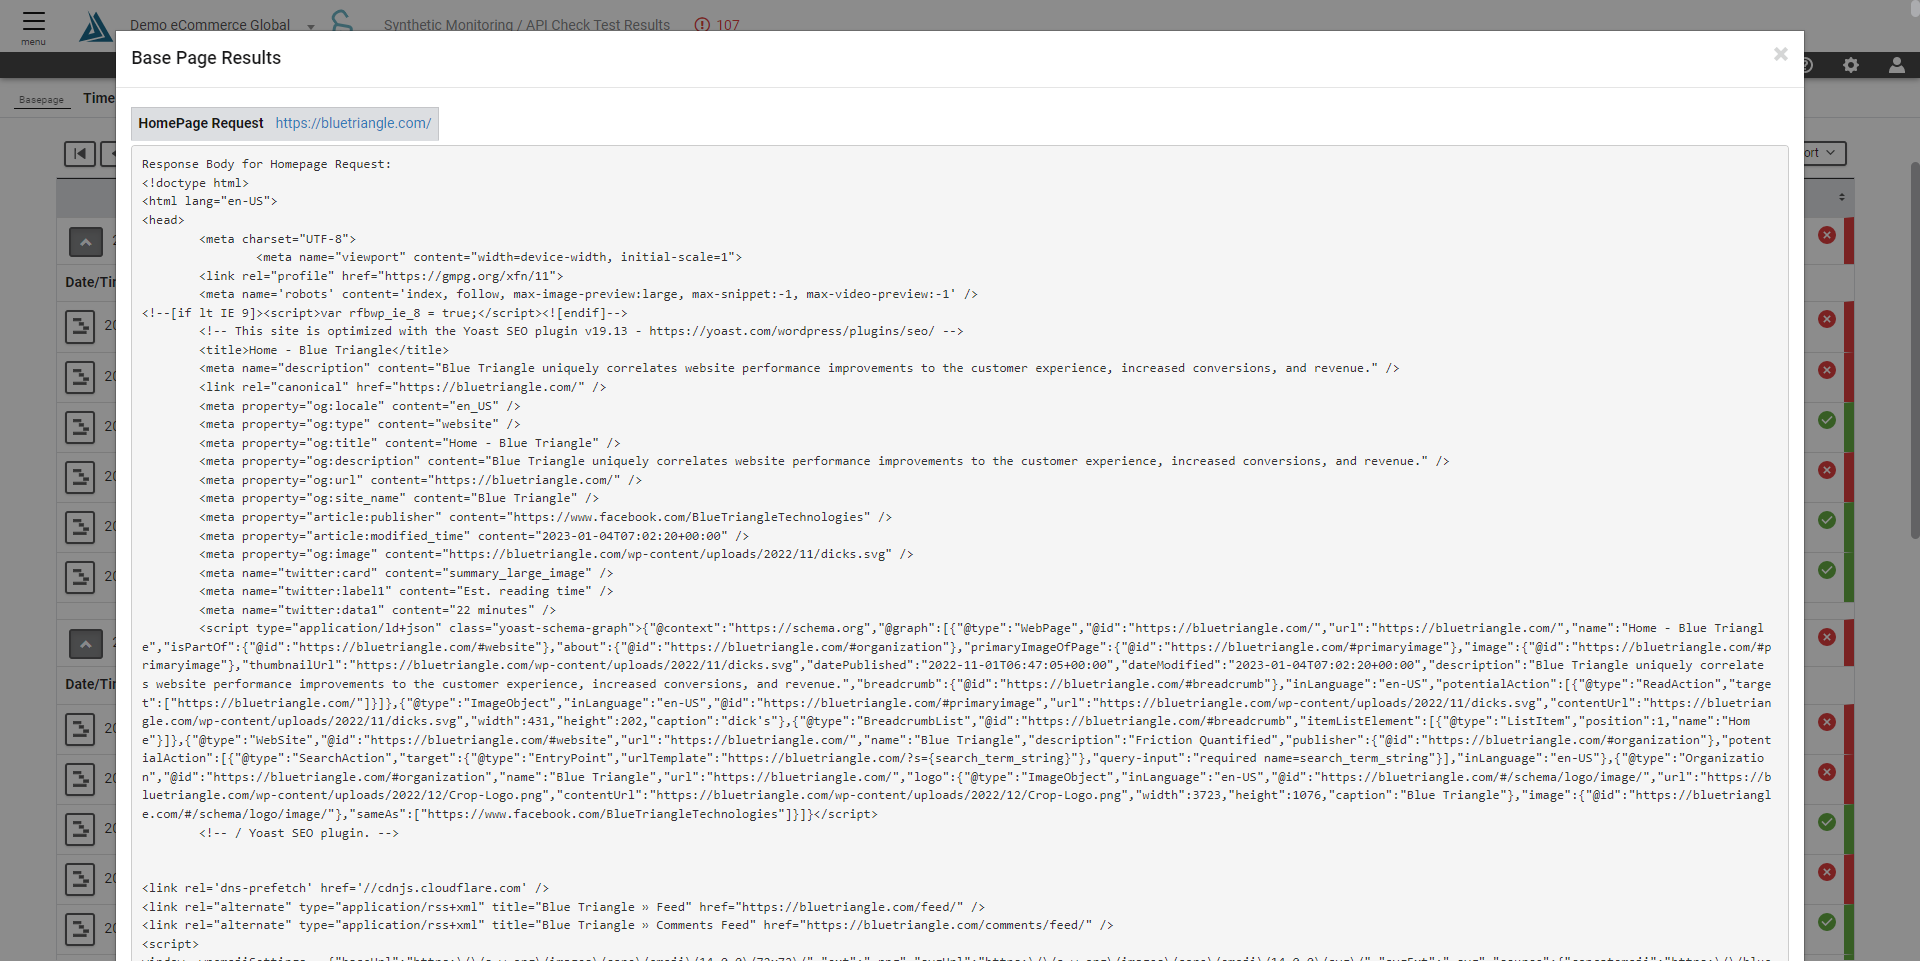The width and height of the screenshot is (1920, 961).
Task: Click the topmost red X status icon
Action: [1827, 235]
